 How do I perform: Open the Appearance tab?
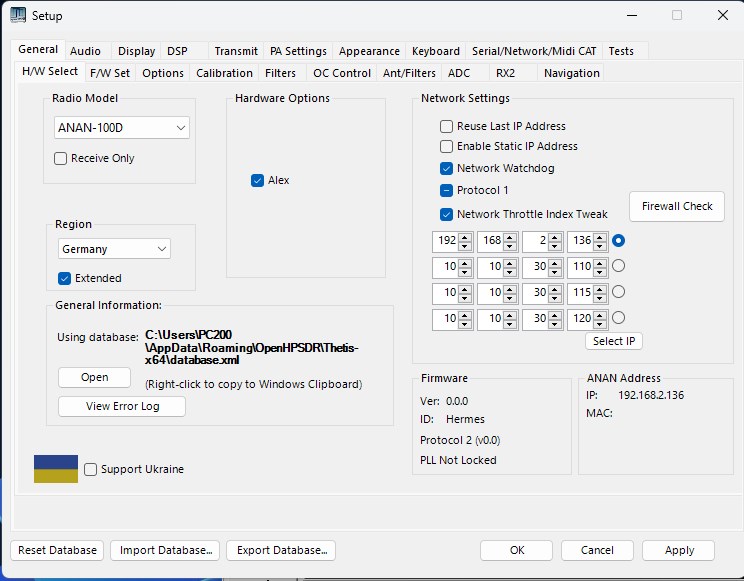(x=369, y=51)
